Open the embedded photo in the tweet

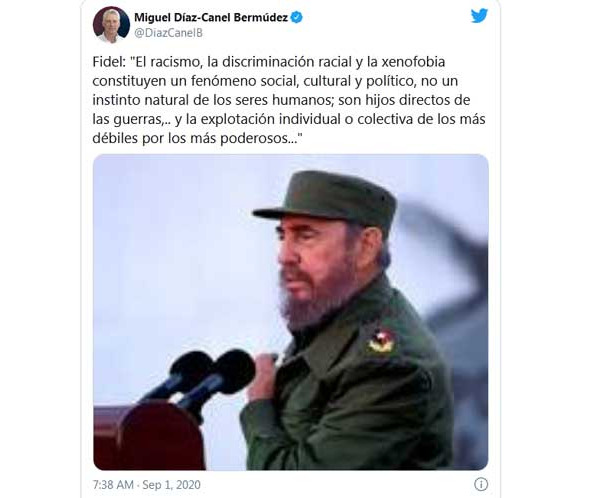[x=290, y=312]
